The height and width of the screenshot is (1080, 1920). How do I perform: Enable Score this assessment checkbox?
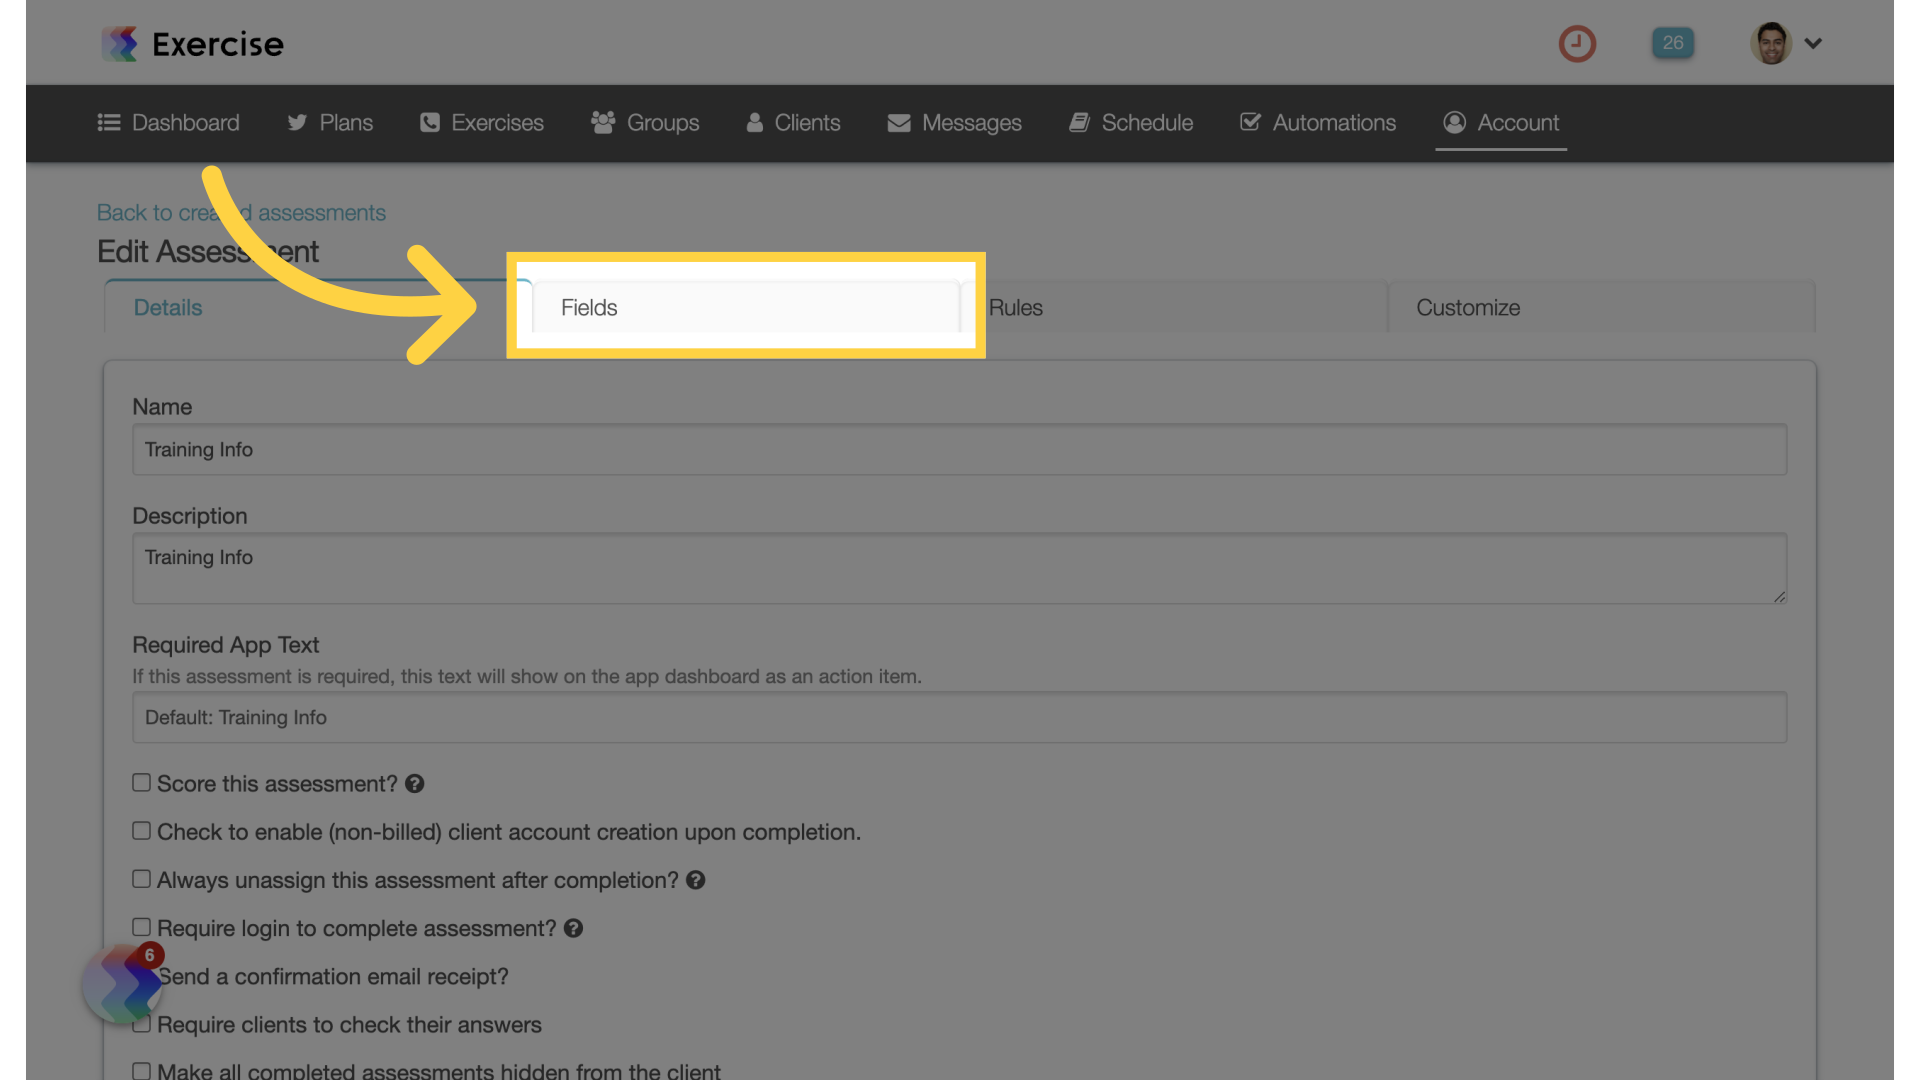140,783
